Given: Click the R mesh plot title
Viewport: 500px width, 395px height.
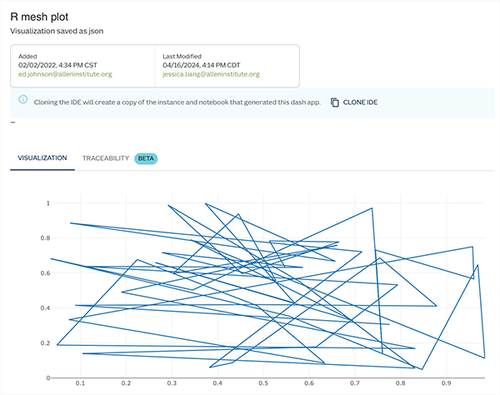Looking at the screenshot, I should 39,17.
